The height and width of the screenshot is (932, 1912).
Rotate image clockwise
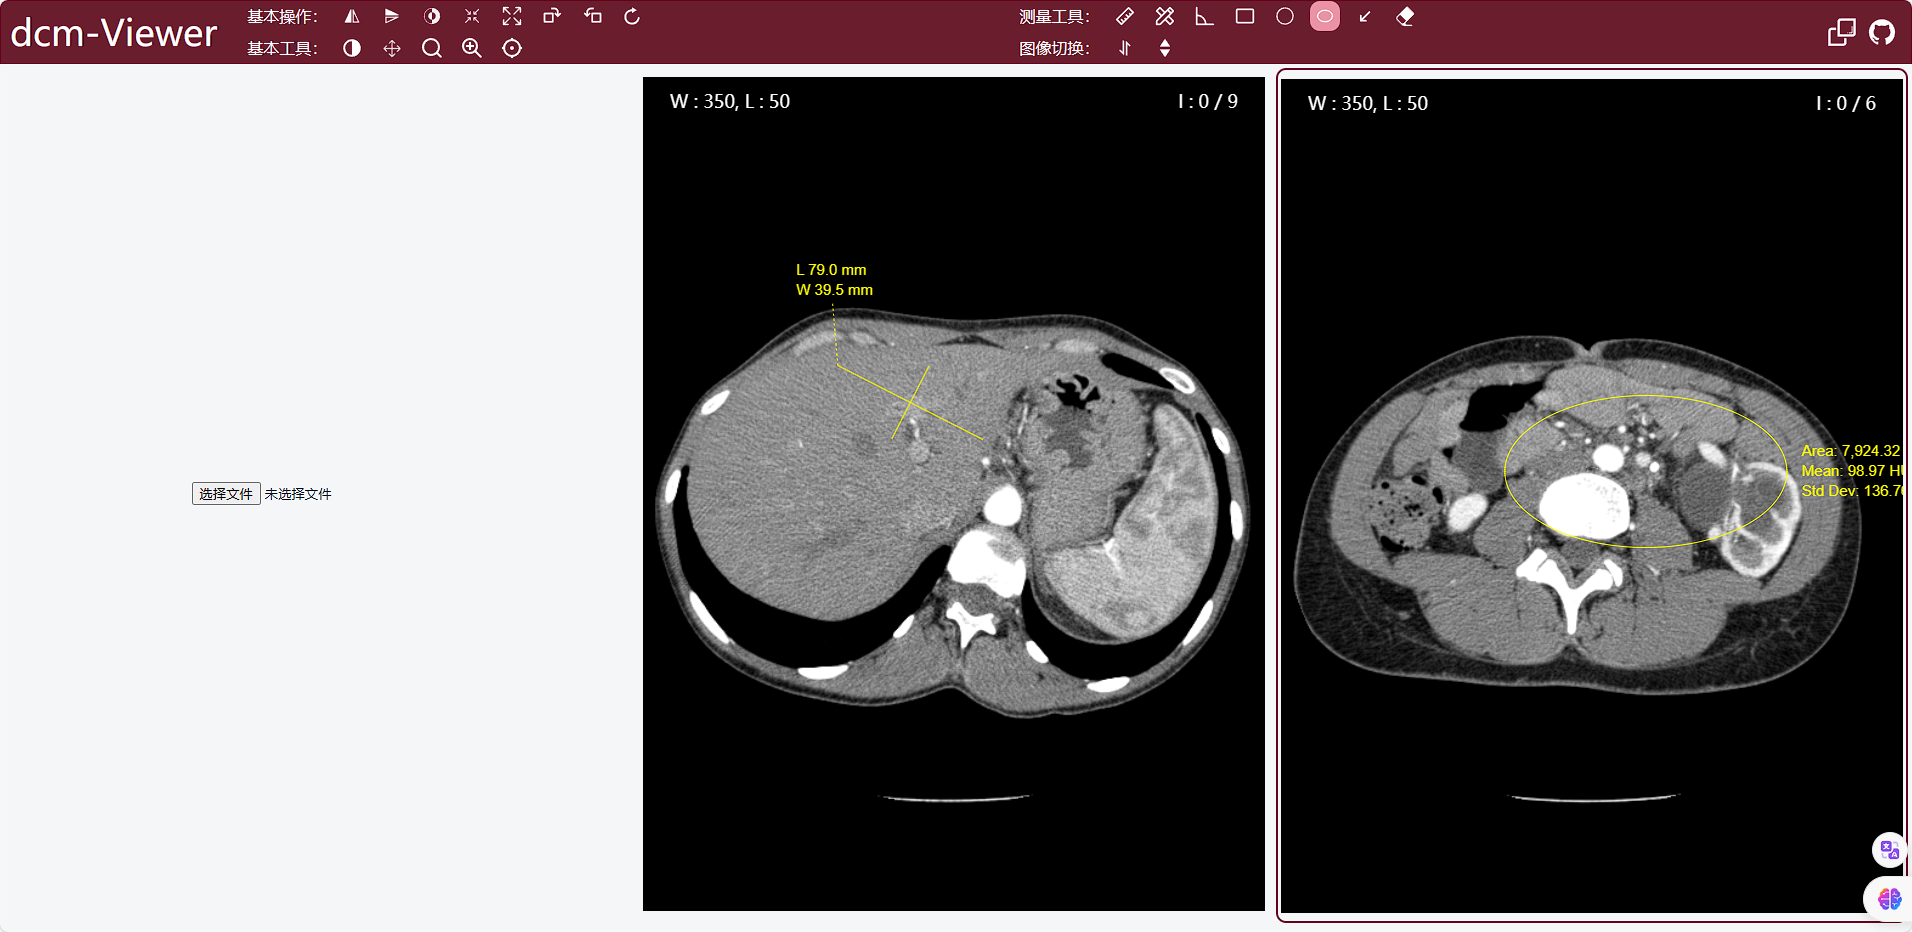pyautogui.click(x=552, y=16)
